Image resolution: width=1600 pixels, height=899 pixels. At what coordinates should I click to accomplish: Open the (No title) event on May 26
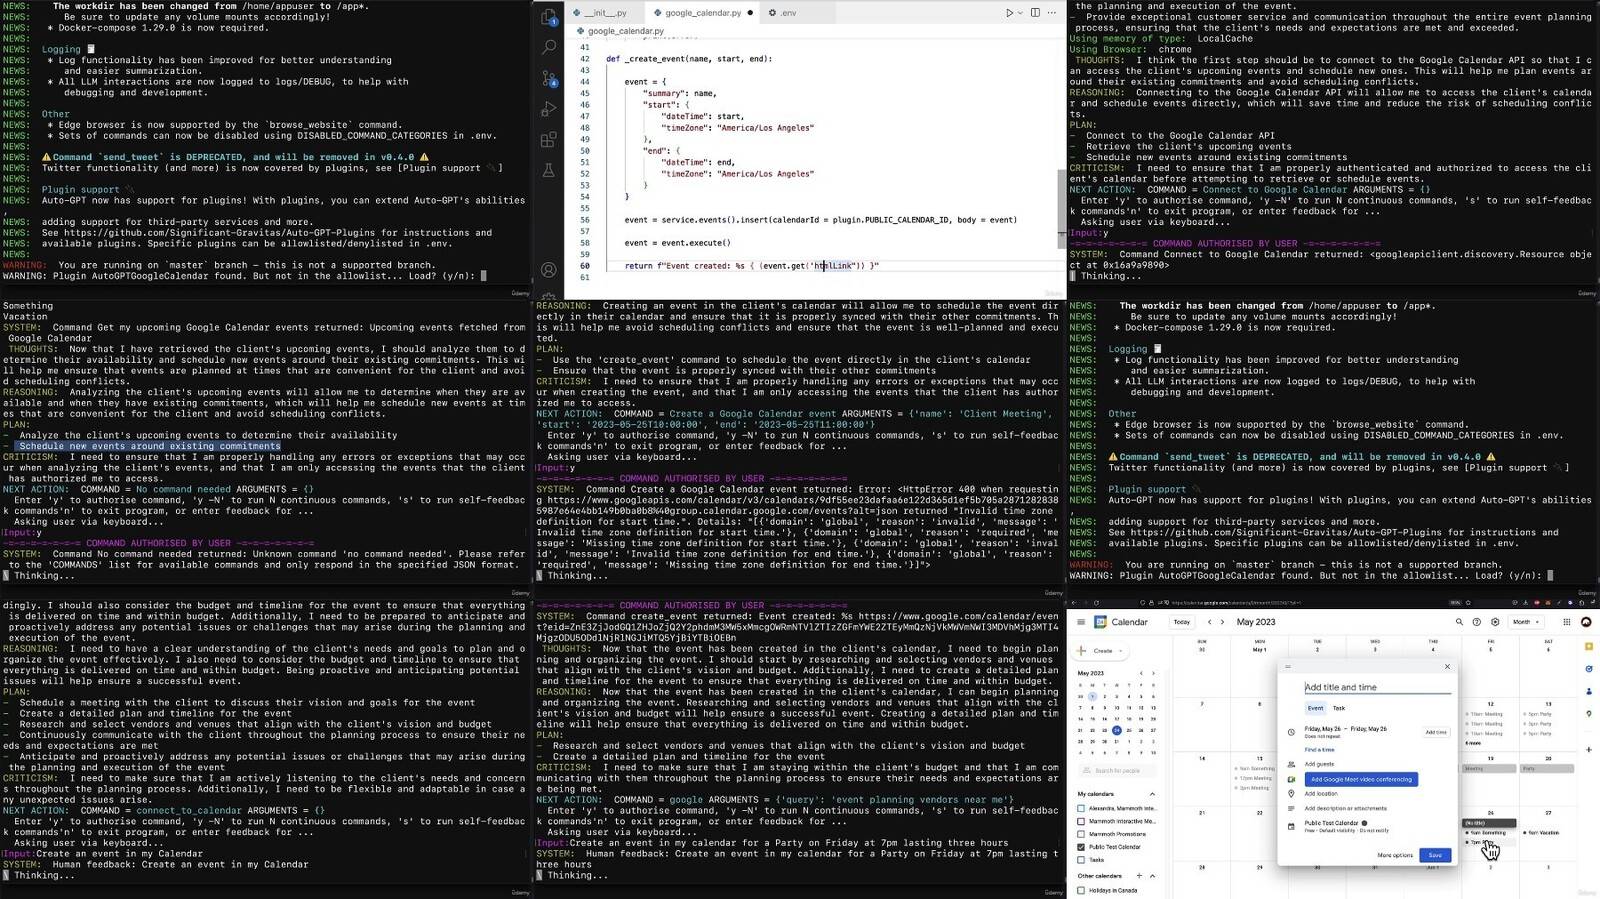tap(1489, 823)
